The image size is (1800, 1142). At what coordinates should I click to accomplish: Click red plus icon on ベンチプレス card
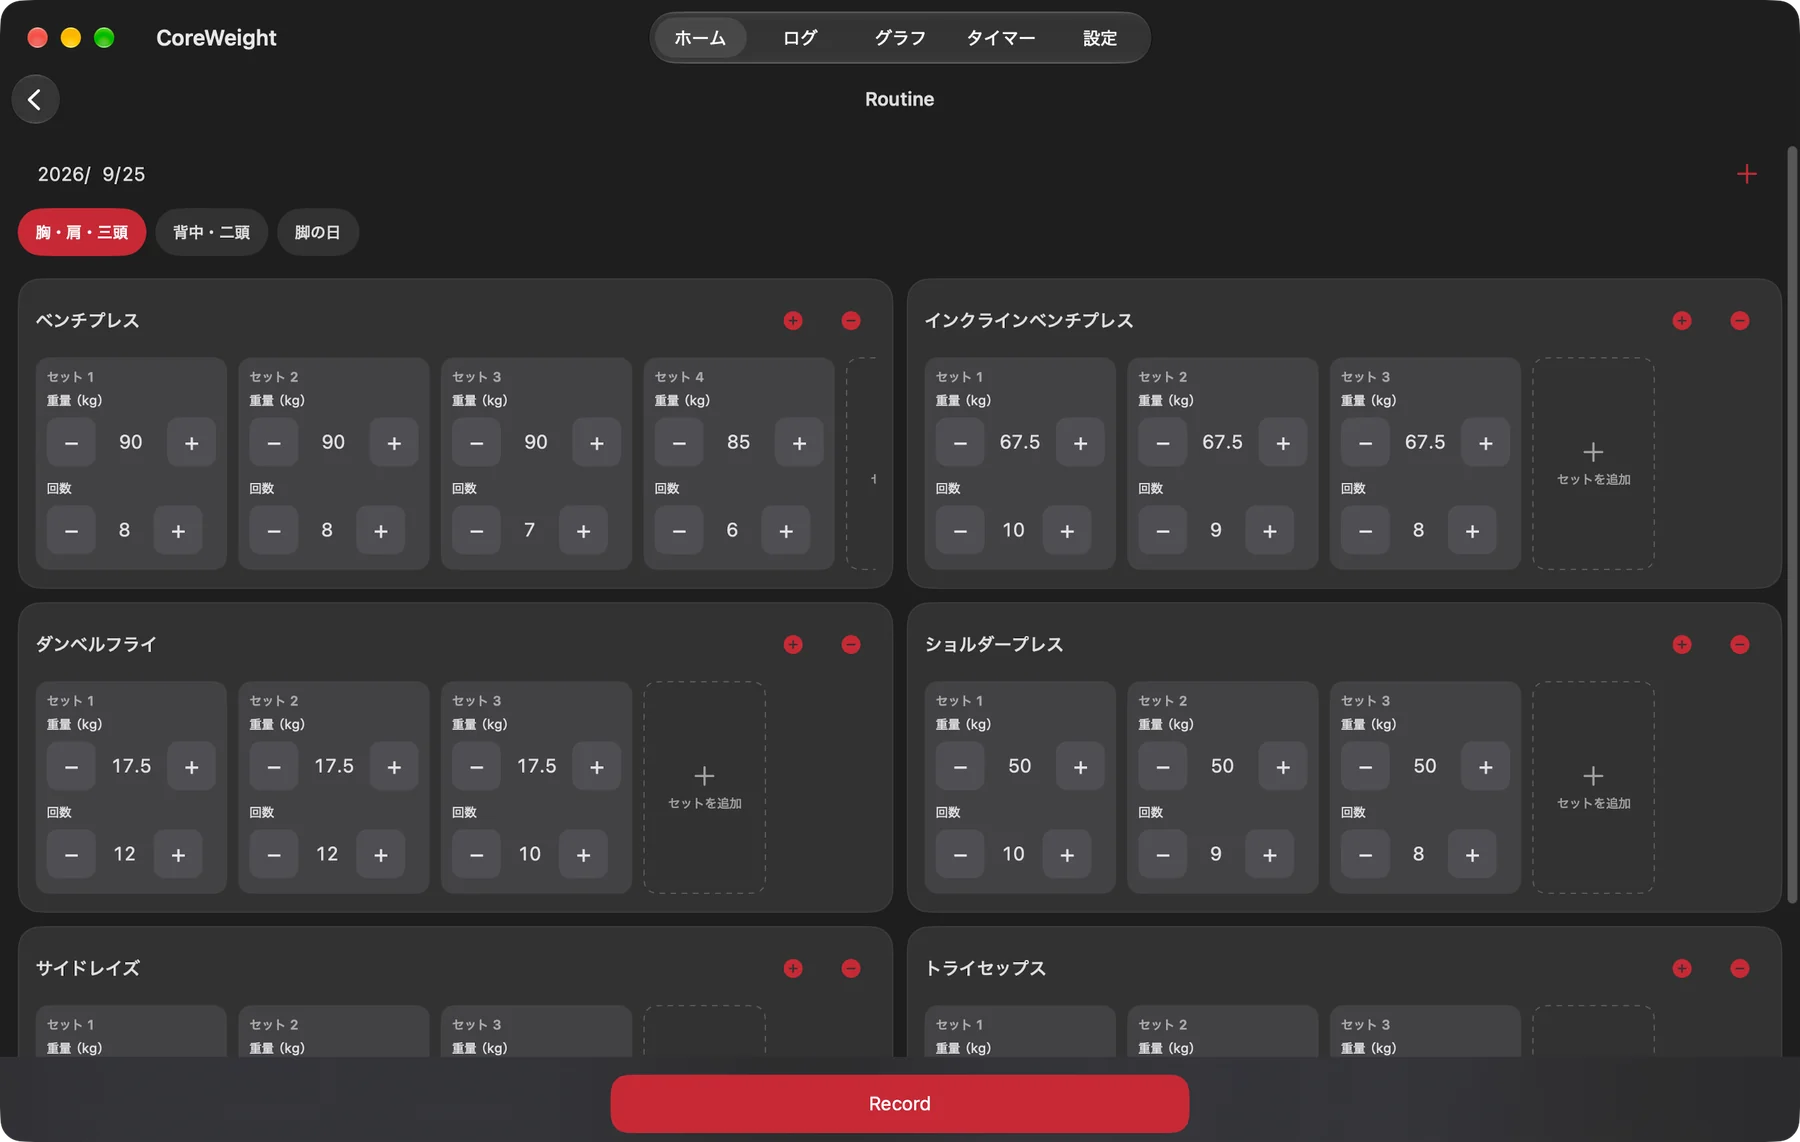pos(793,320)
